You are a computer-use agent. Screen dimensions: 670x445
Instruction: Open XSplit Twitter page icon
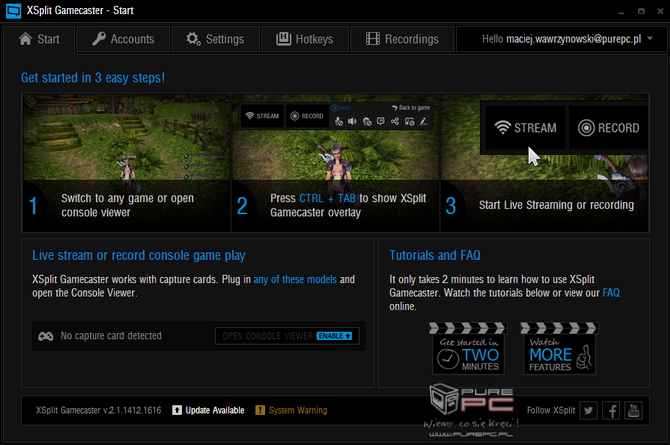point(588,411)
